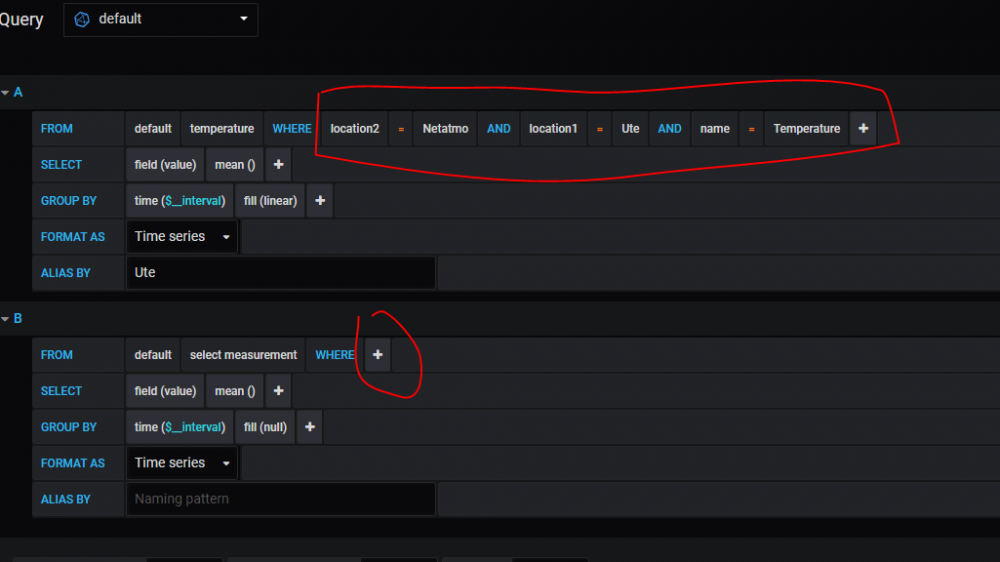This screenshot has width=1000, height=562.
Task: Click the first AND operator in query A
Action: click(498, 129)
